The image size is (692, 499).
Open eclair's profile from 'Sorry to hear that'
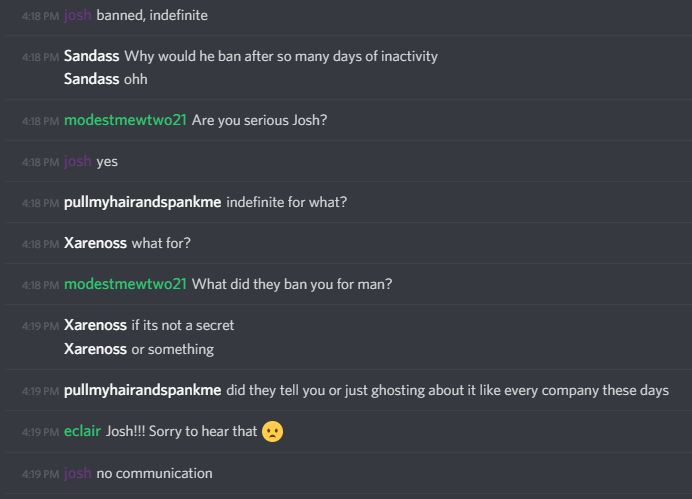click(83, 431)
